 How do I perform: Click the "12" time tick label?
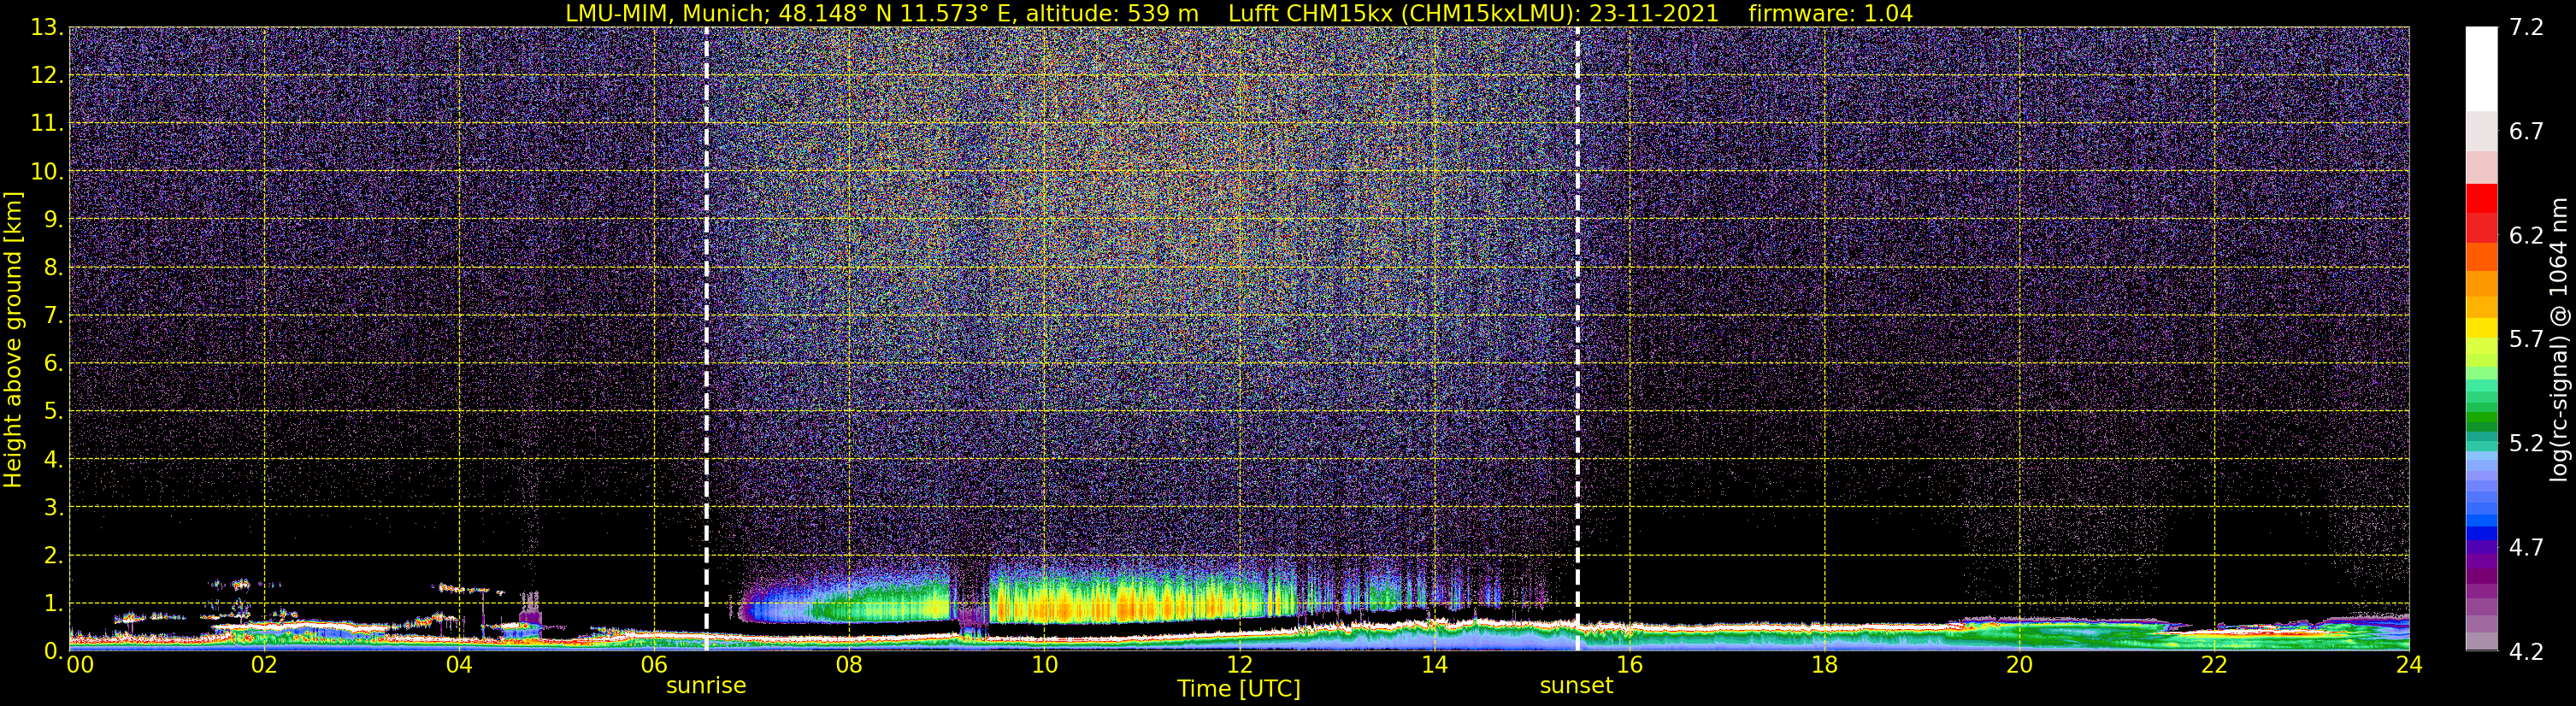[x=1238, y=665]
